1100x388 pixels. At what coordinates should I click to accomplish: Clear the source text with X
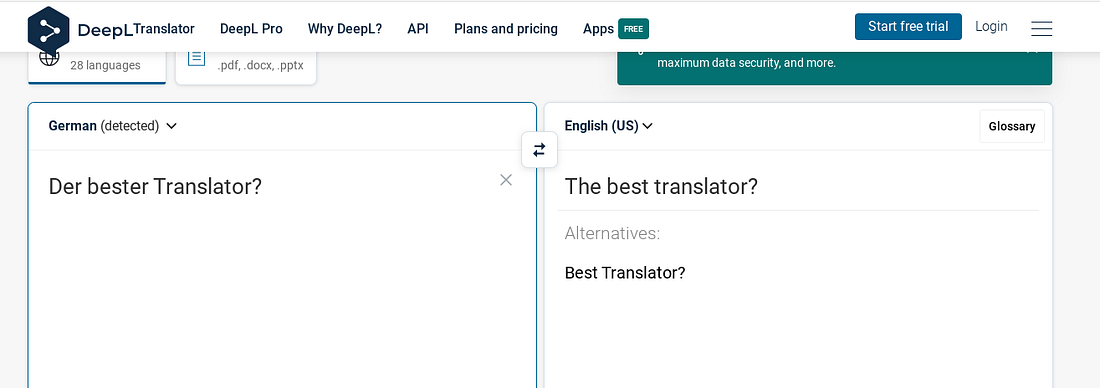[506, 180]
